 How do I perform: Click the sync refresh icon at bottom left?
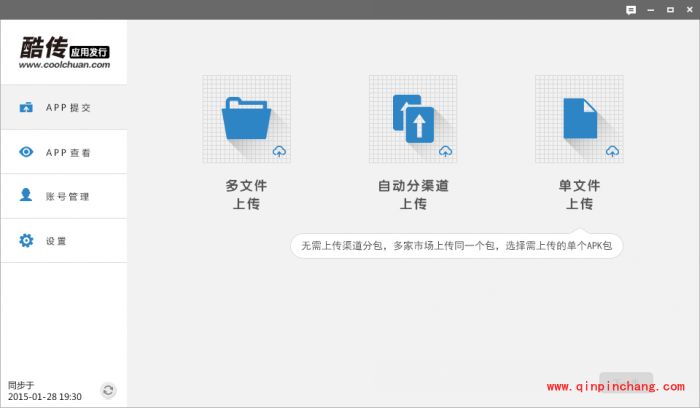coord(108,390)
